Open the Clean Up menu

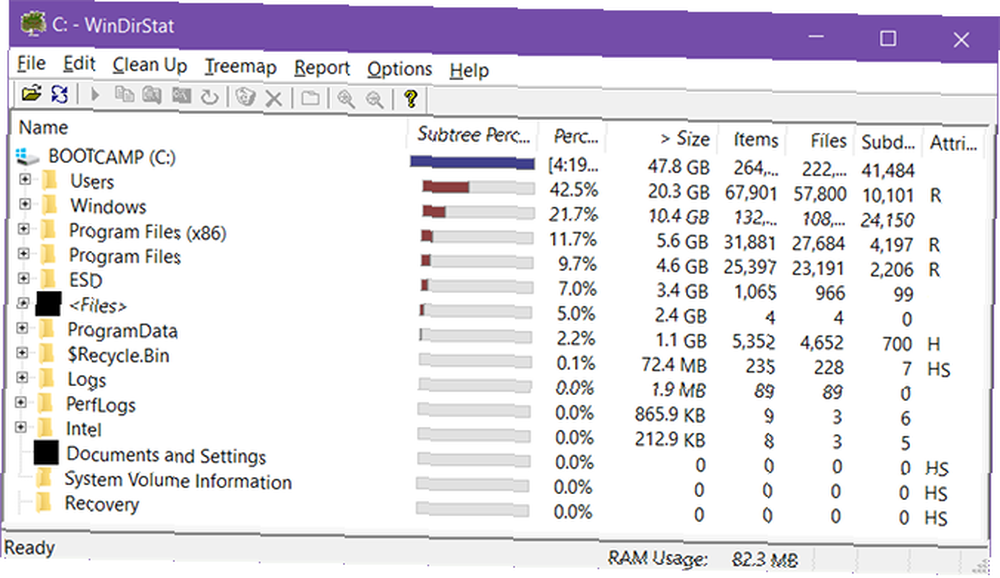point(150,65)
